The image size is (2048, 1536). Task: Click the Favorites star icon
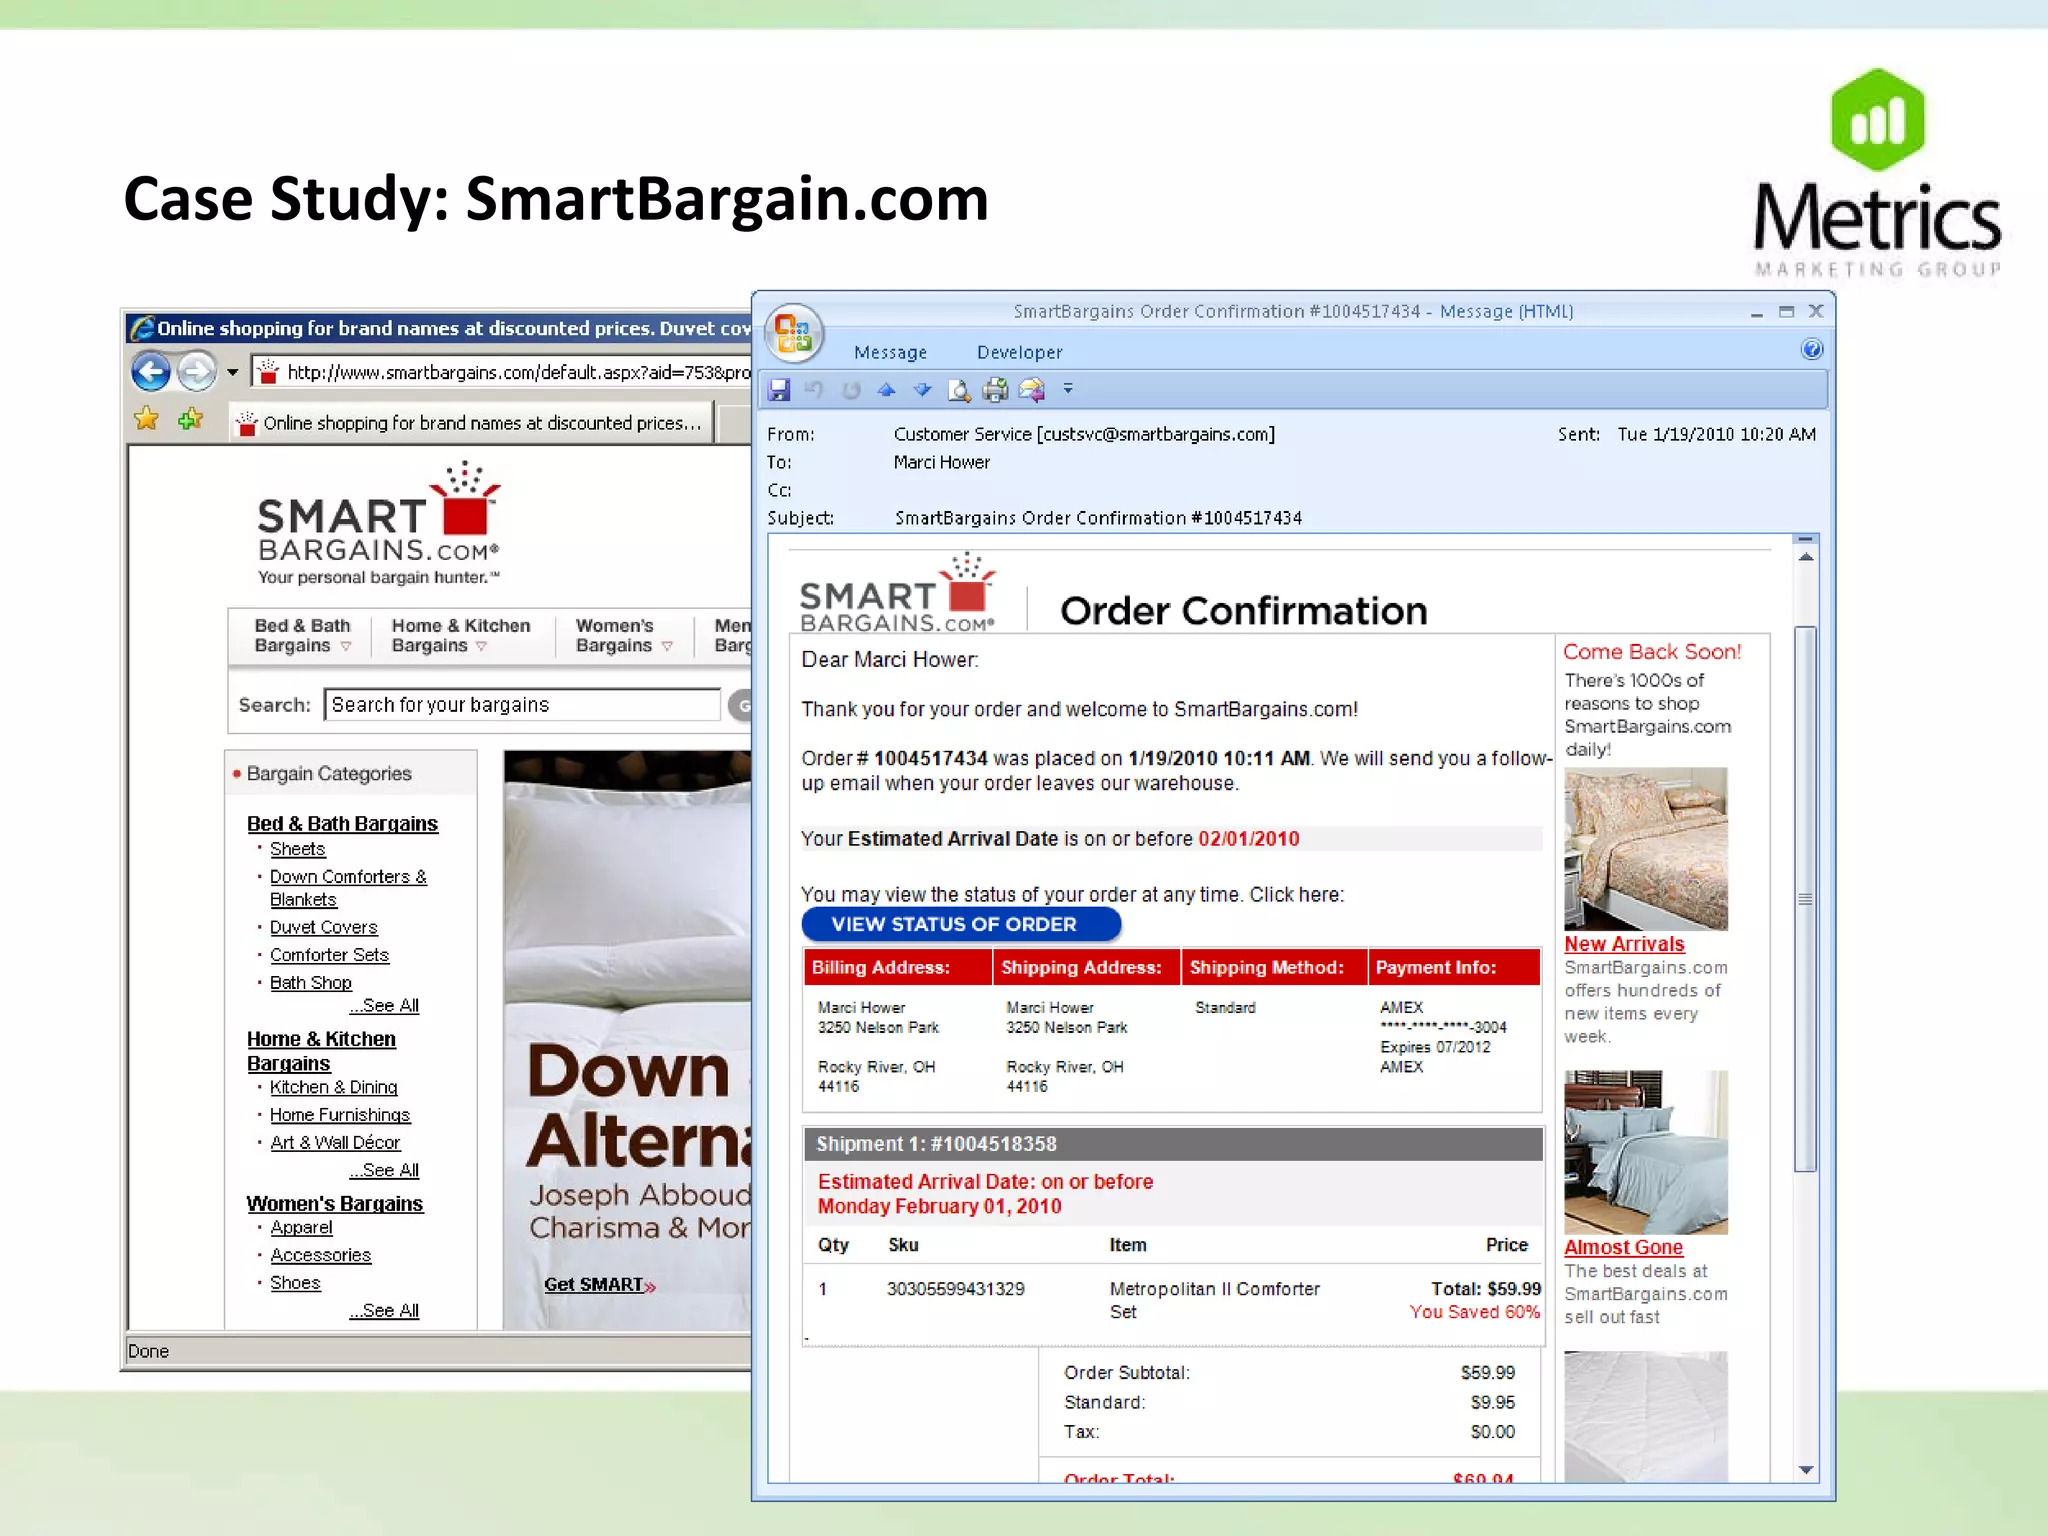pos(146,419)
